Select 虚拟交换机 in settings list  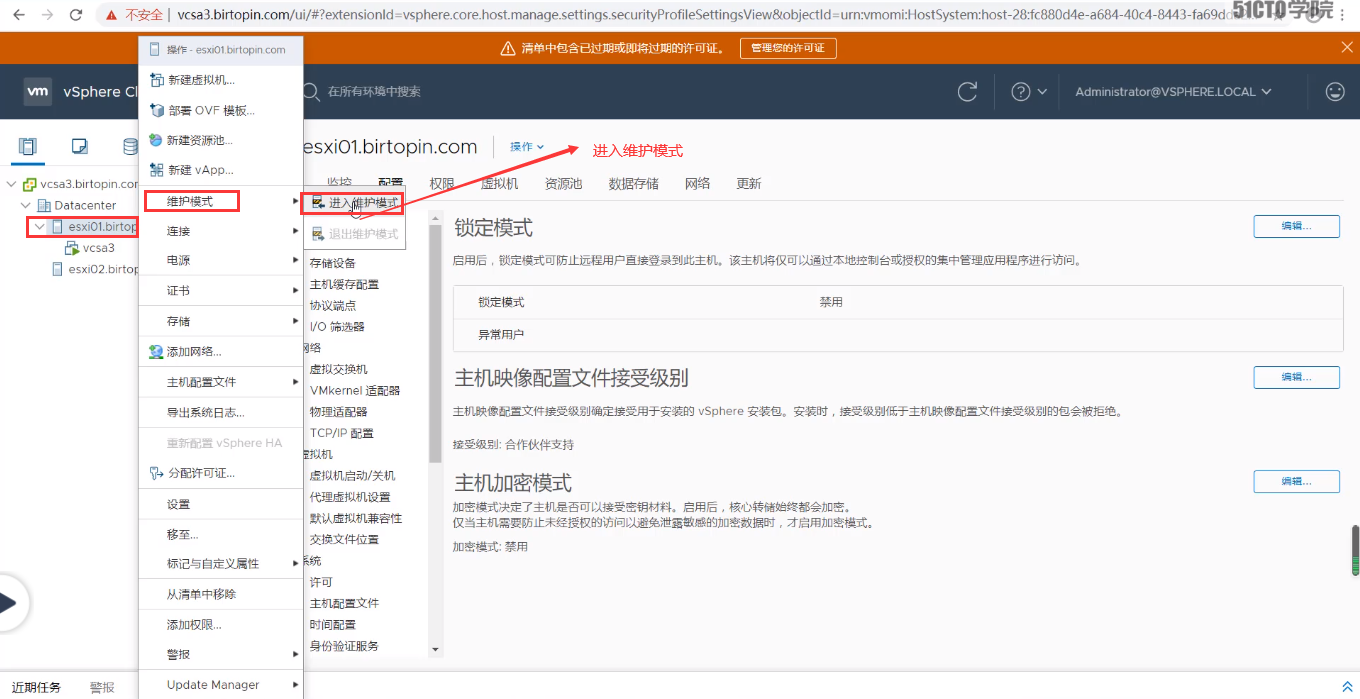[x=338, y=369]
